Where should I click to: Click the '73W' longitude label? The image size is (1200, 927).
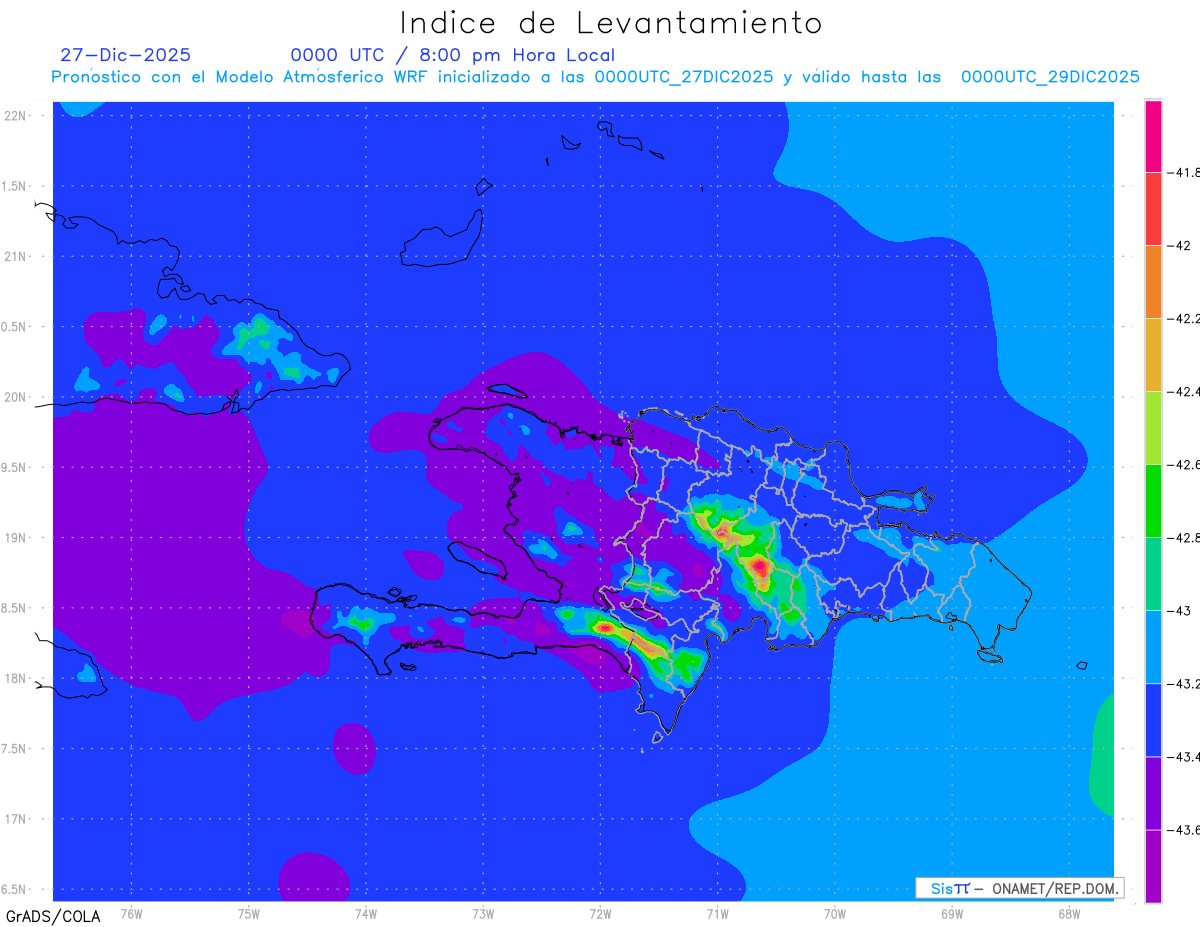483,914
